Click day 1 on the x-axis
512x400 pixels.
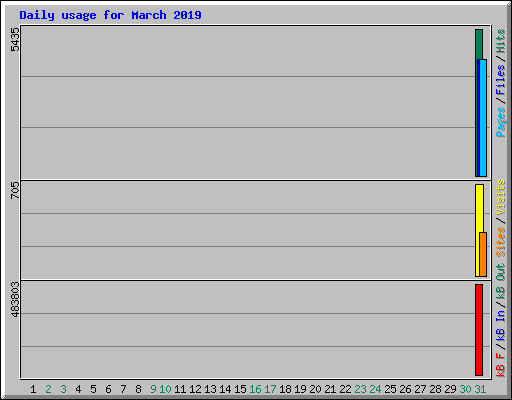(x=33, y=389)
